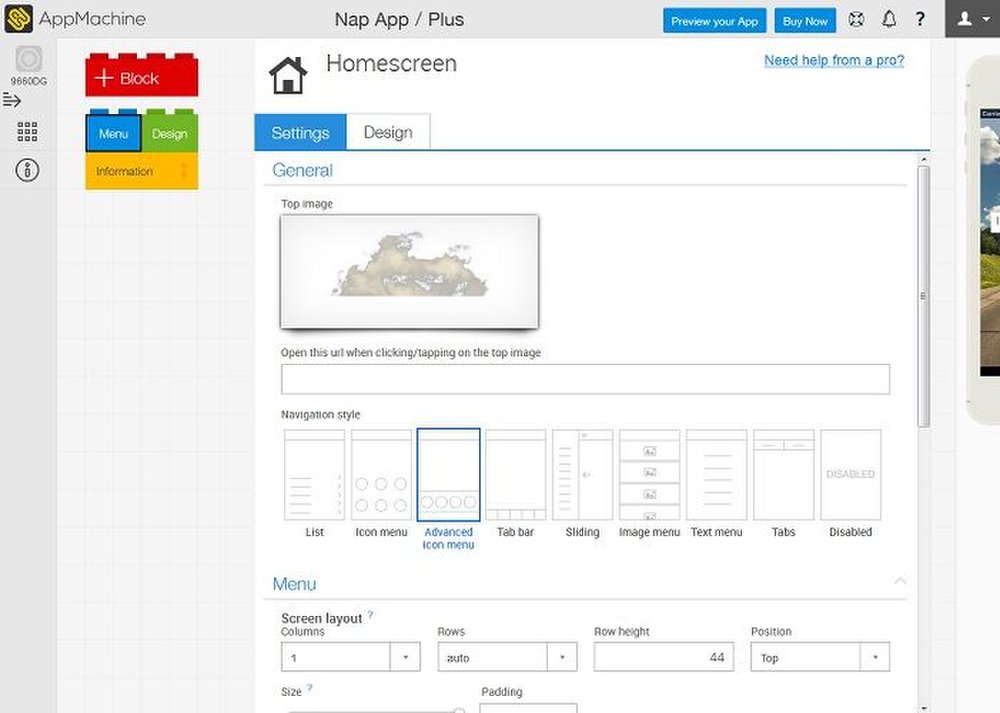Select the Settings tab
Screen dimensions: 1000x713
[x=300, y=132]
